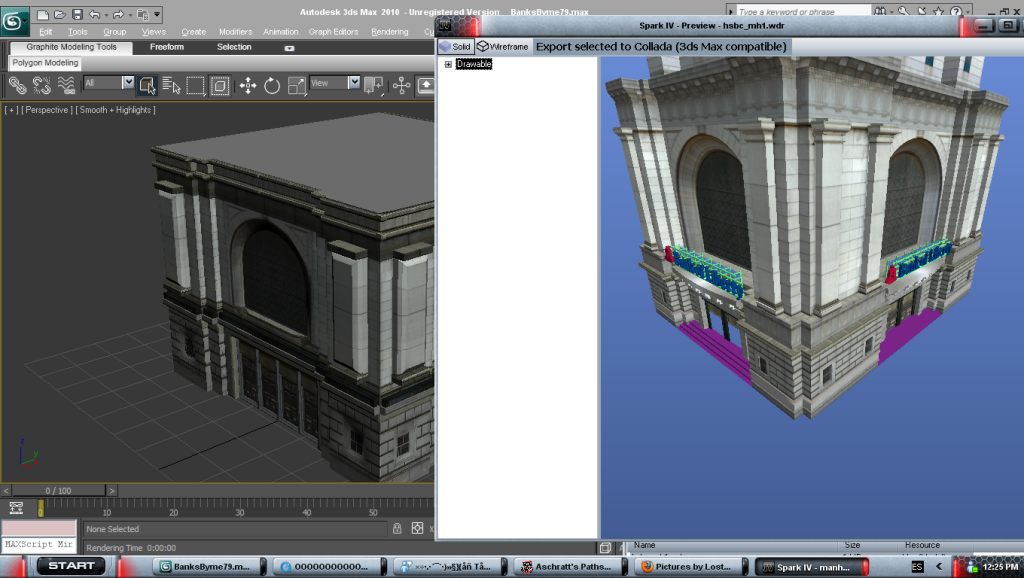The width and height of the screenshot is (1024, 578).
Task: Click the InfoCenter keyword search field
Action: point(803,12)
